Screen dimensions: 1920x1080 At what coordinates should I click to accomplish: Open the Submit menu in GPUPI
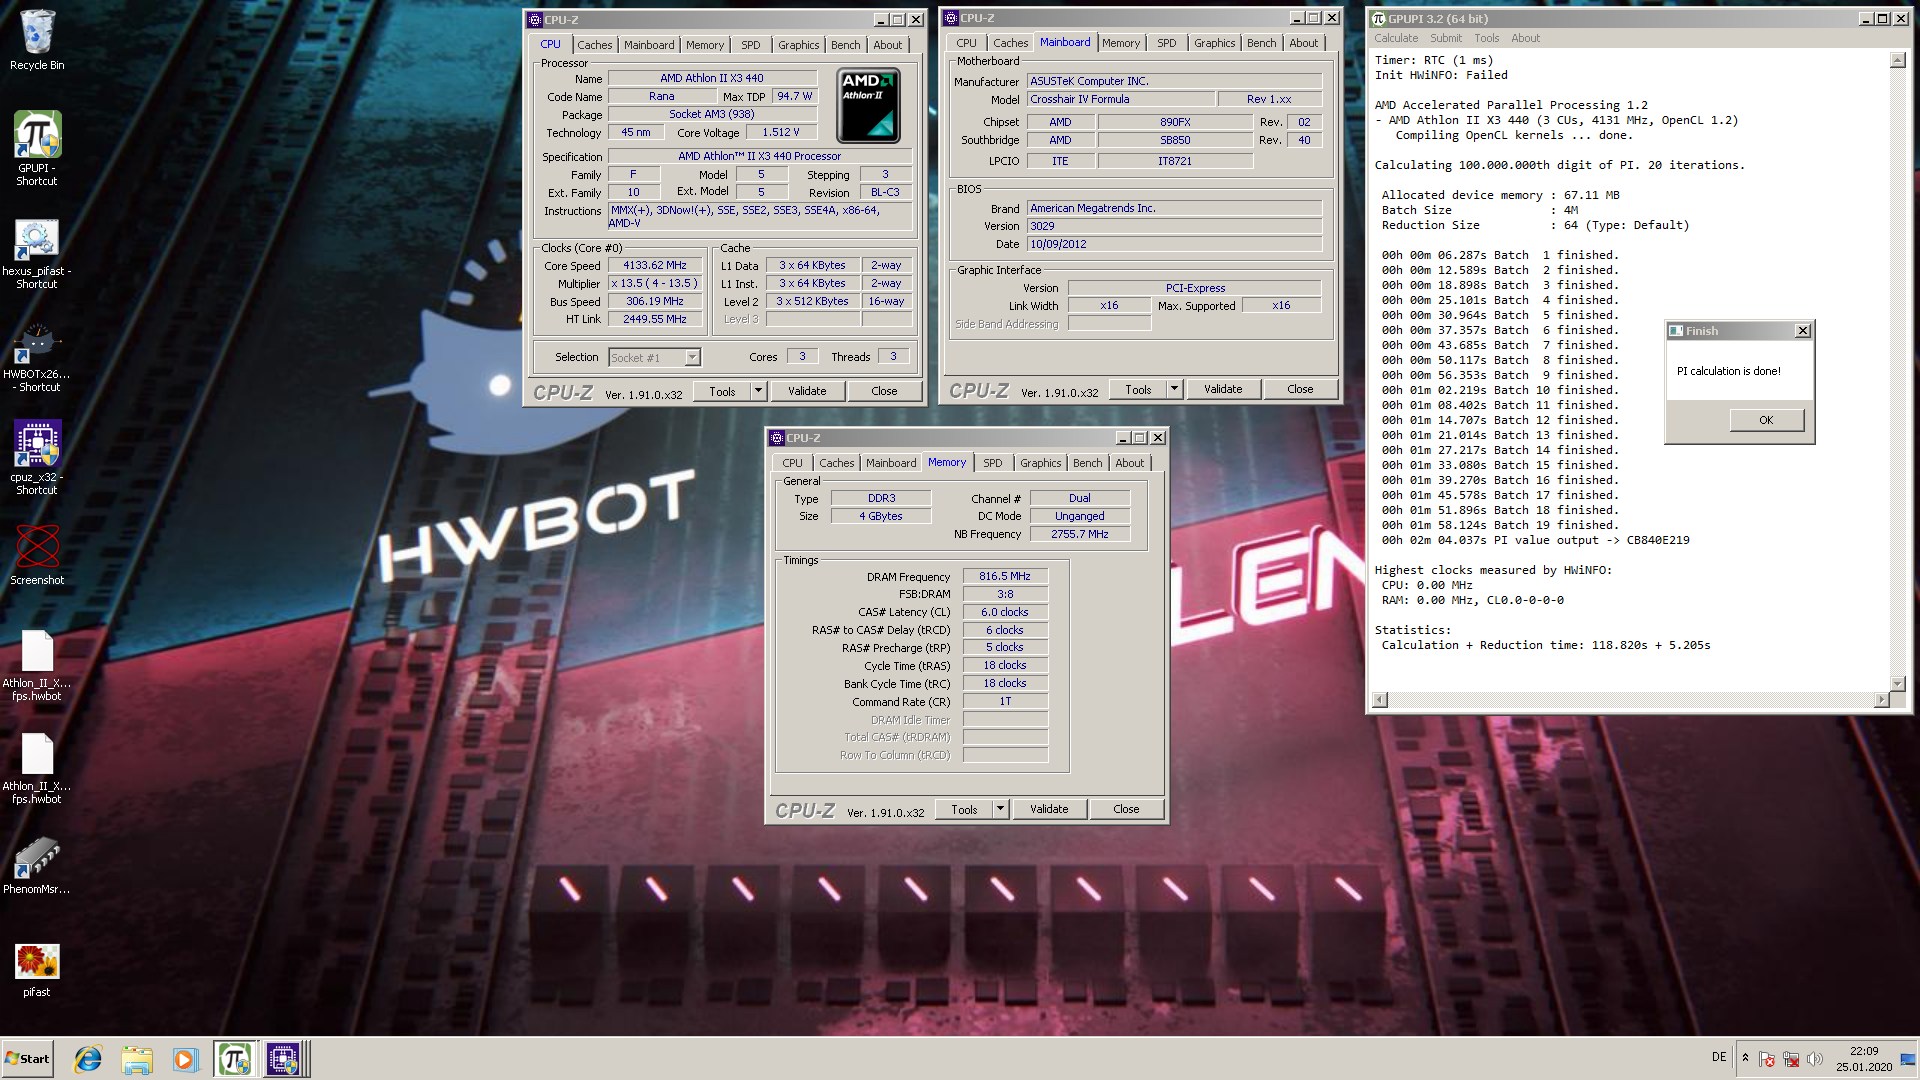pos(1445,38)
